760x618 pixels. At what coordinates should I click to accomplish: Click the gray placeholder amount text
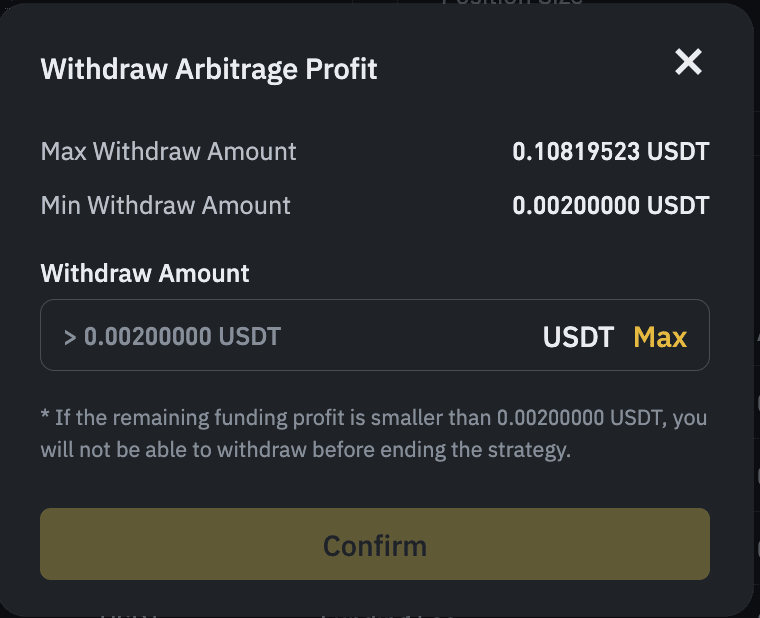pos(182,336)
